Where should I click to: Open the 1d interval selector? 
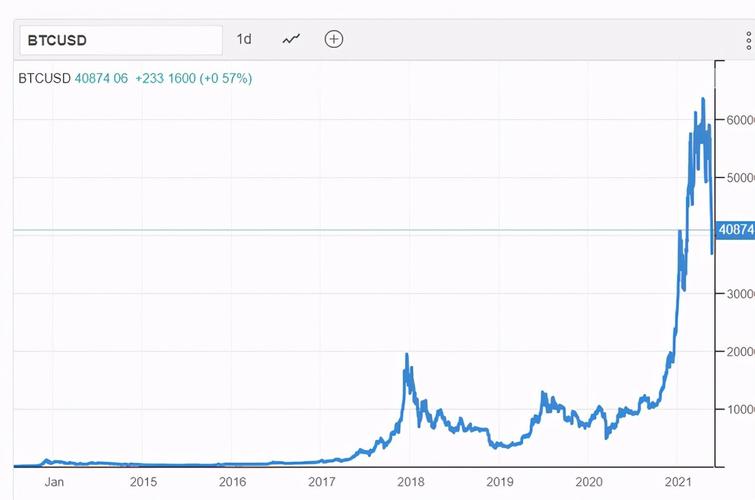244,39
